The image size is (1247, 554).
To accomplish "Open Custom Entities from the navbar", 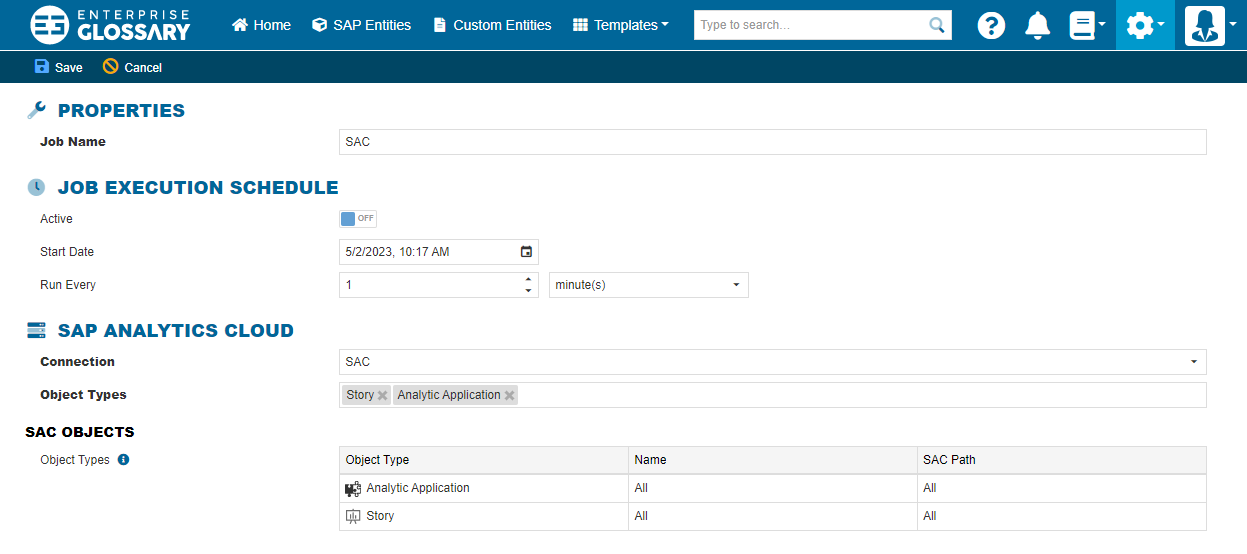I will point(492,25).
